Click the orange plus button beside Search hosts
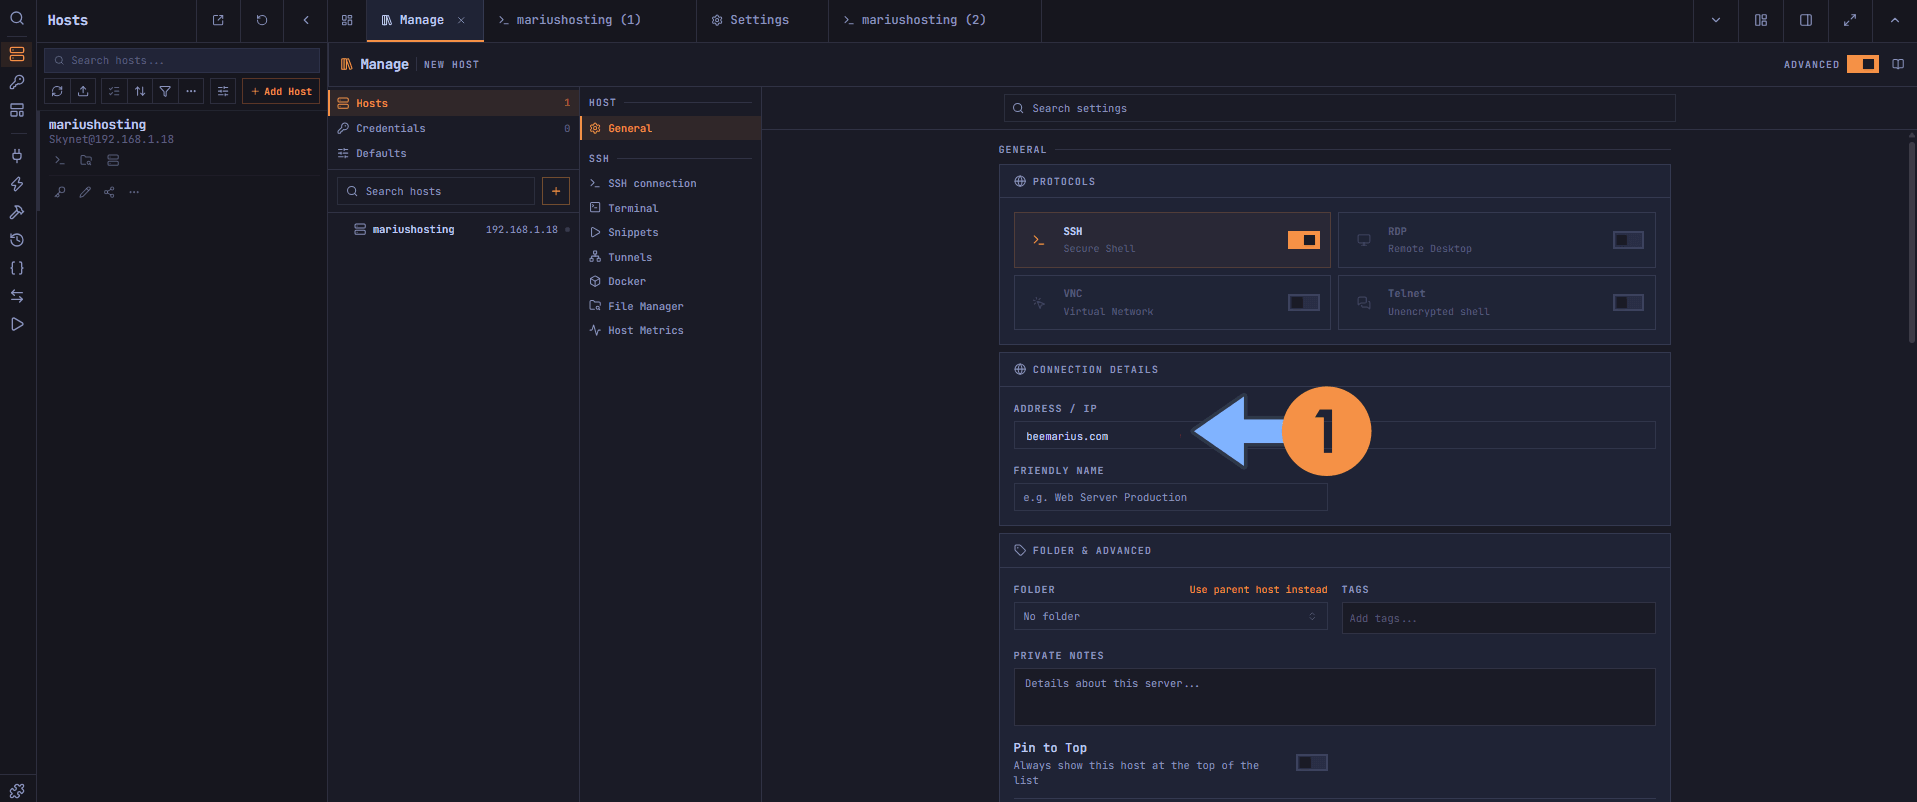Image resolution: width=1917 pixels, height=802 pixels. click(556, 191)
